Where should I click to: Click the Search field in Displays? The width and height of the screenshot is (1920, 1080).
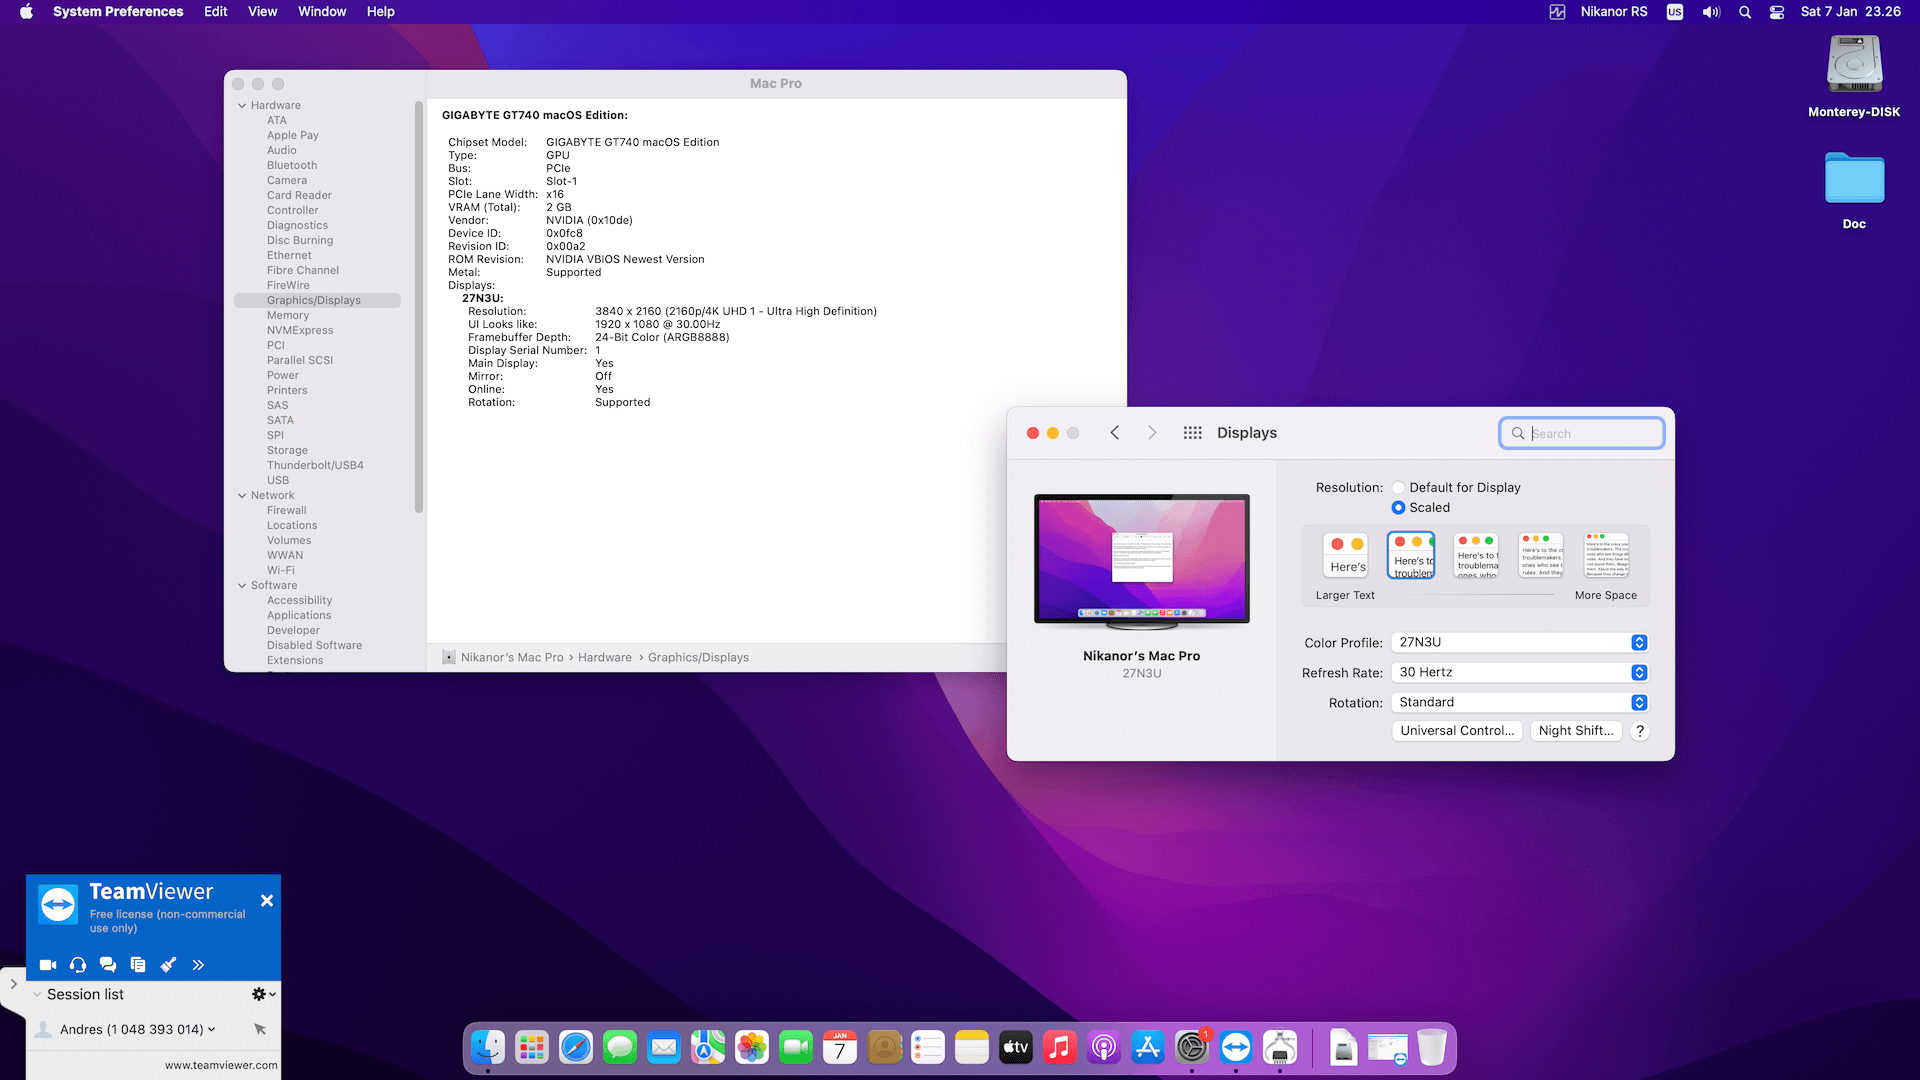tap(1590, 434)
